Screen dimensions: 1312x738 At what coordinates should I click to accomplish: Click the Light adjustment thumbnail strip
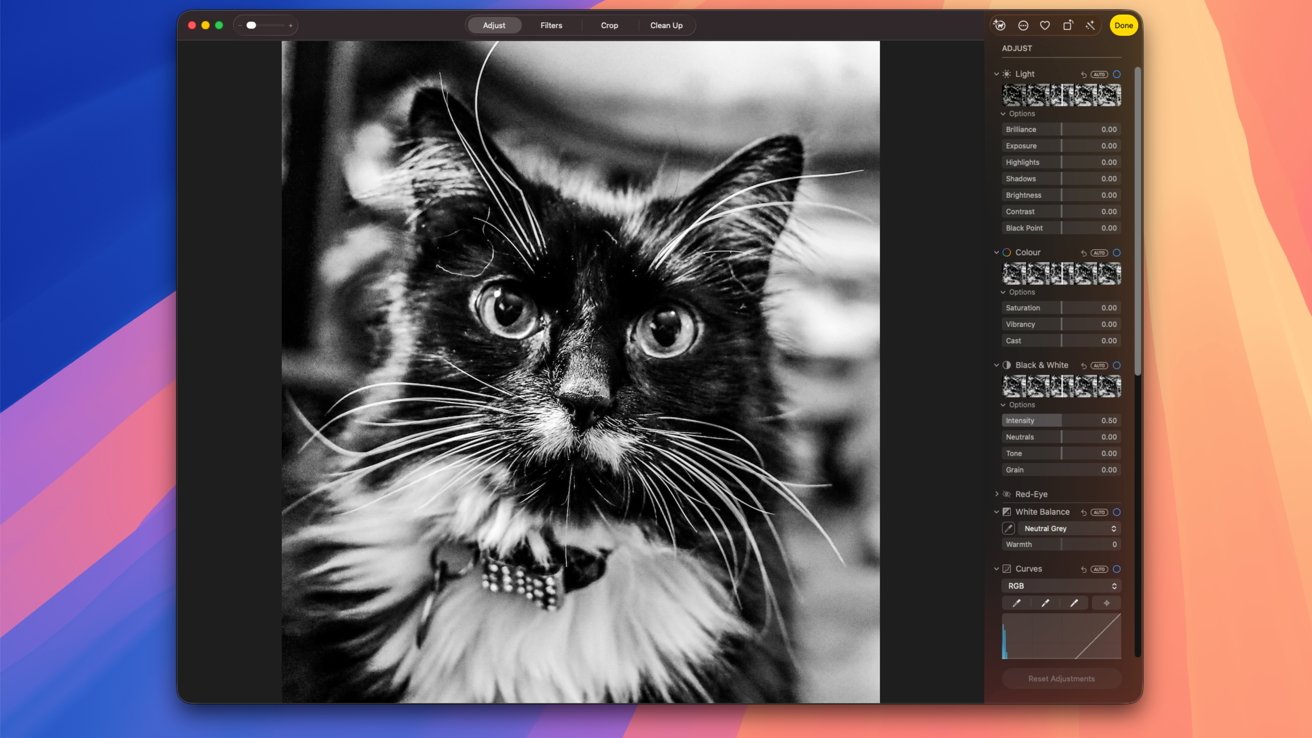click(1061, 95)
